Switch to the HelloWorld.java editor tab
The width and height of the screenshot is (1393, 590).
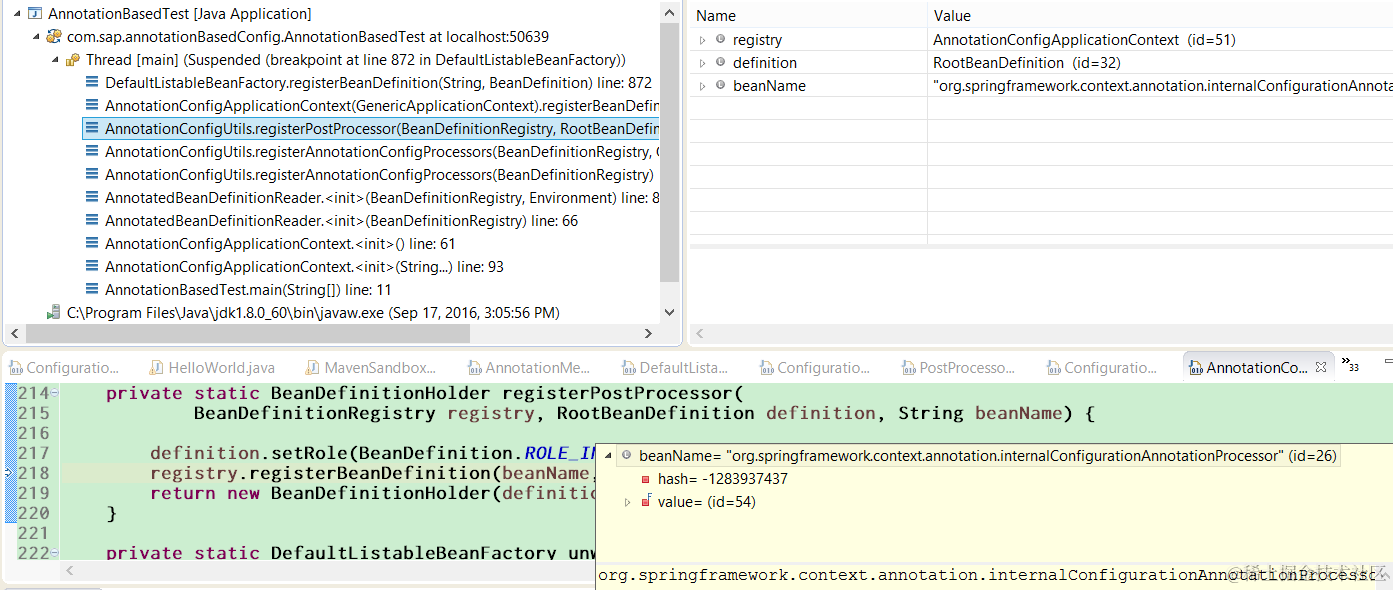(x=212, y=368)
